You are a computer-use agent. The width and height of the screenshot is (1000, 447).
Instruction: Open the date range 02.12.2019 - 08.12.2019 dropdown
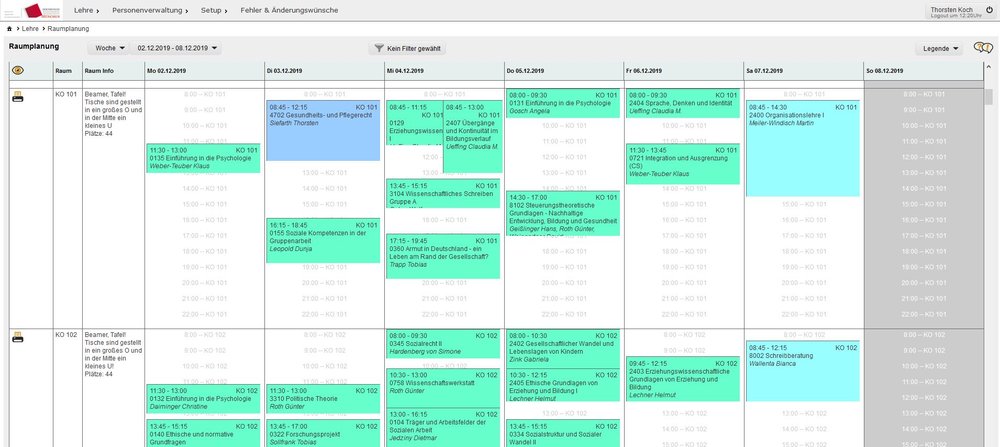[x=179, y=48]
